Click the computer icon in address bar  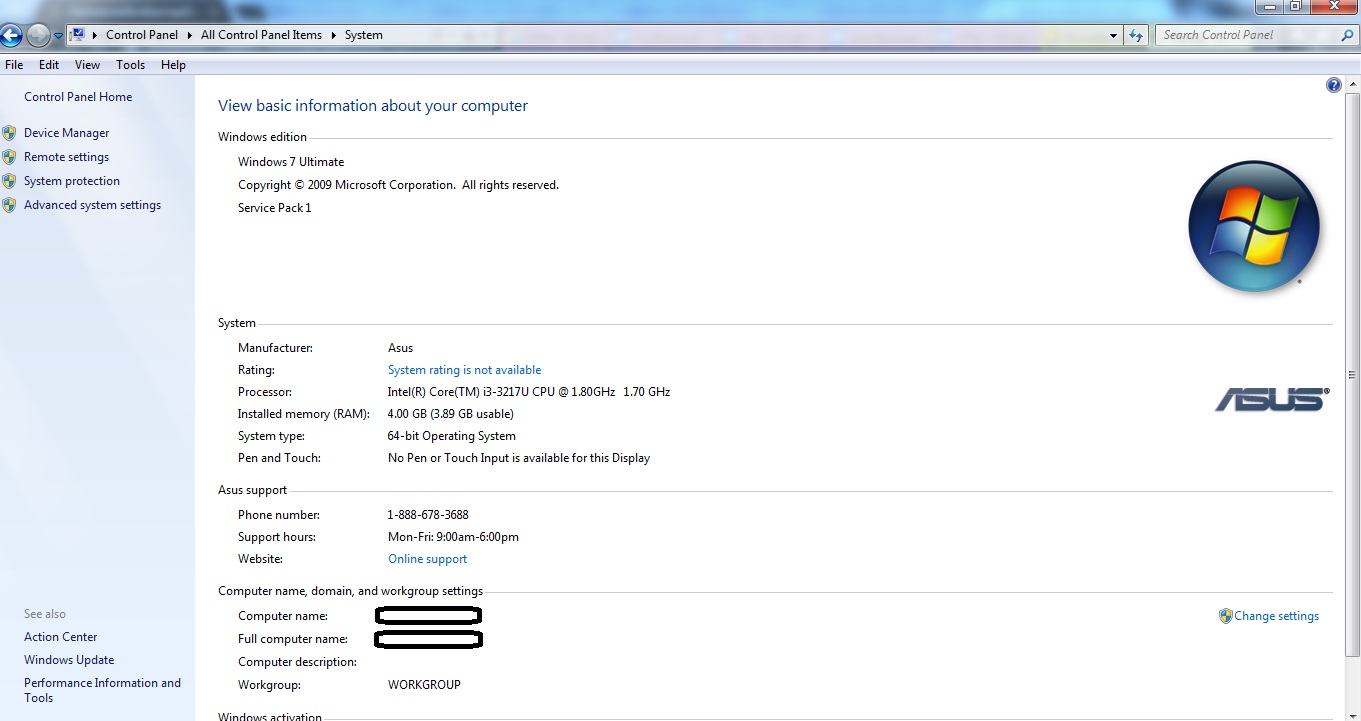(x=77, y=35)
